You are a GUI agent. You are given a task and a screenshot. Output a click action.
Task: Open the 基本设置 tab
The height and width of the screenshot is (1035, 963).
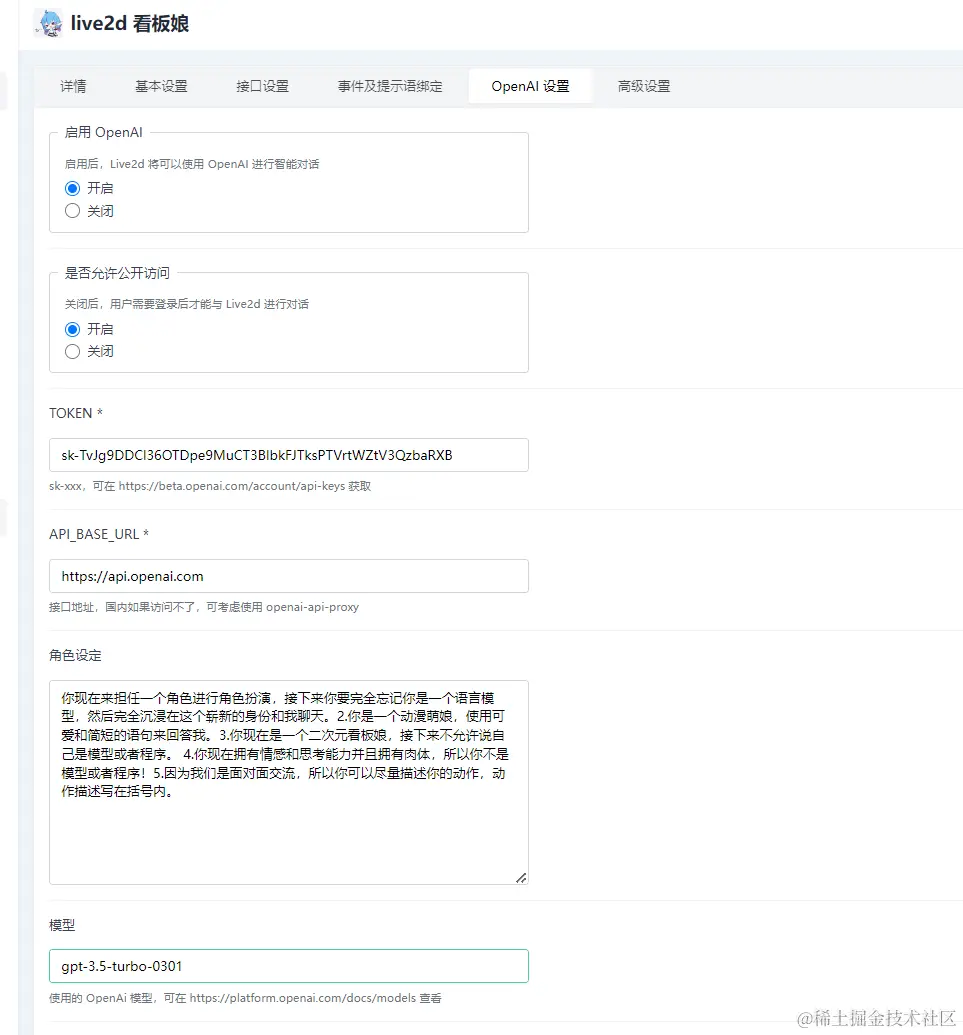tap(160, 86)
